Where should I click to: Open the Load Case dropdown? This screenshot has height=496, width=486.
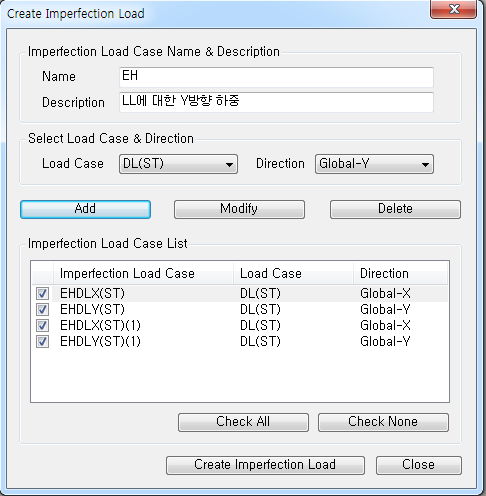pyautogui.click(x=178, y=164)
